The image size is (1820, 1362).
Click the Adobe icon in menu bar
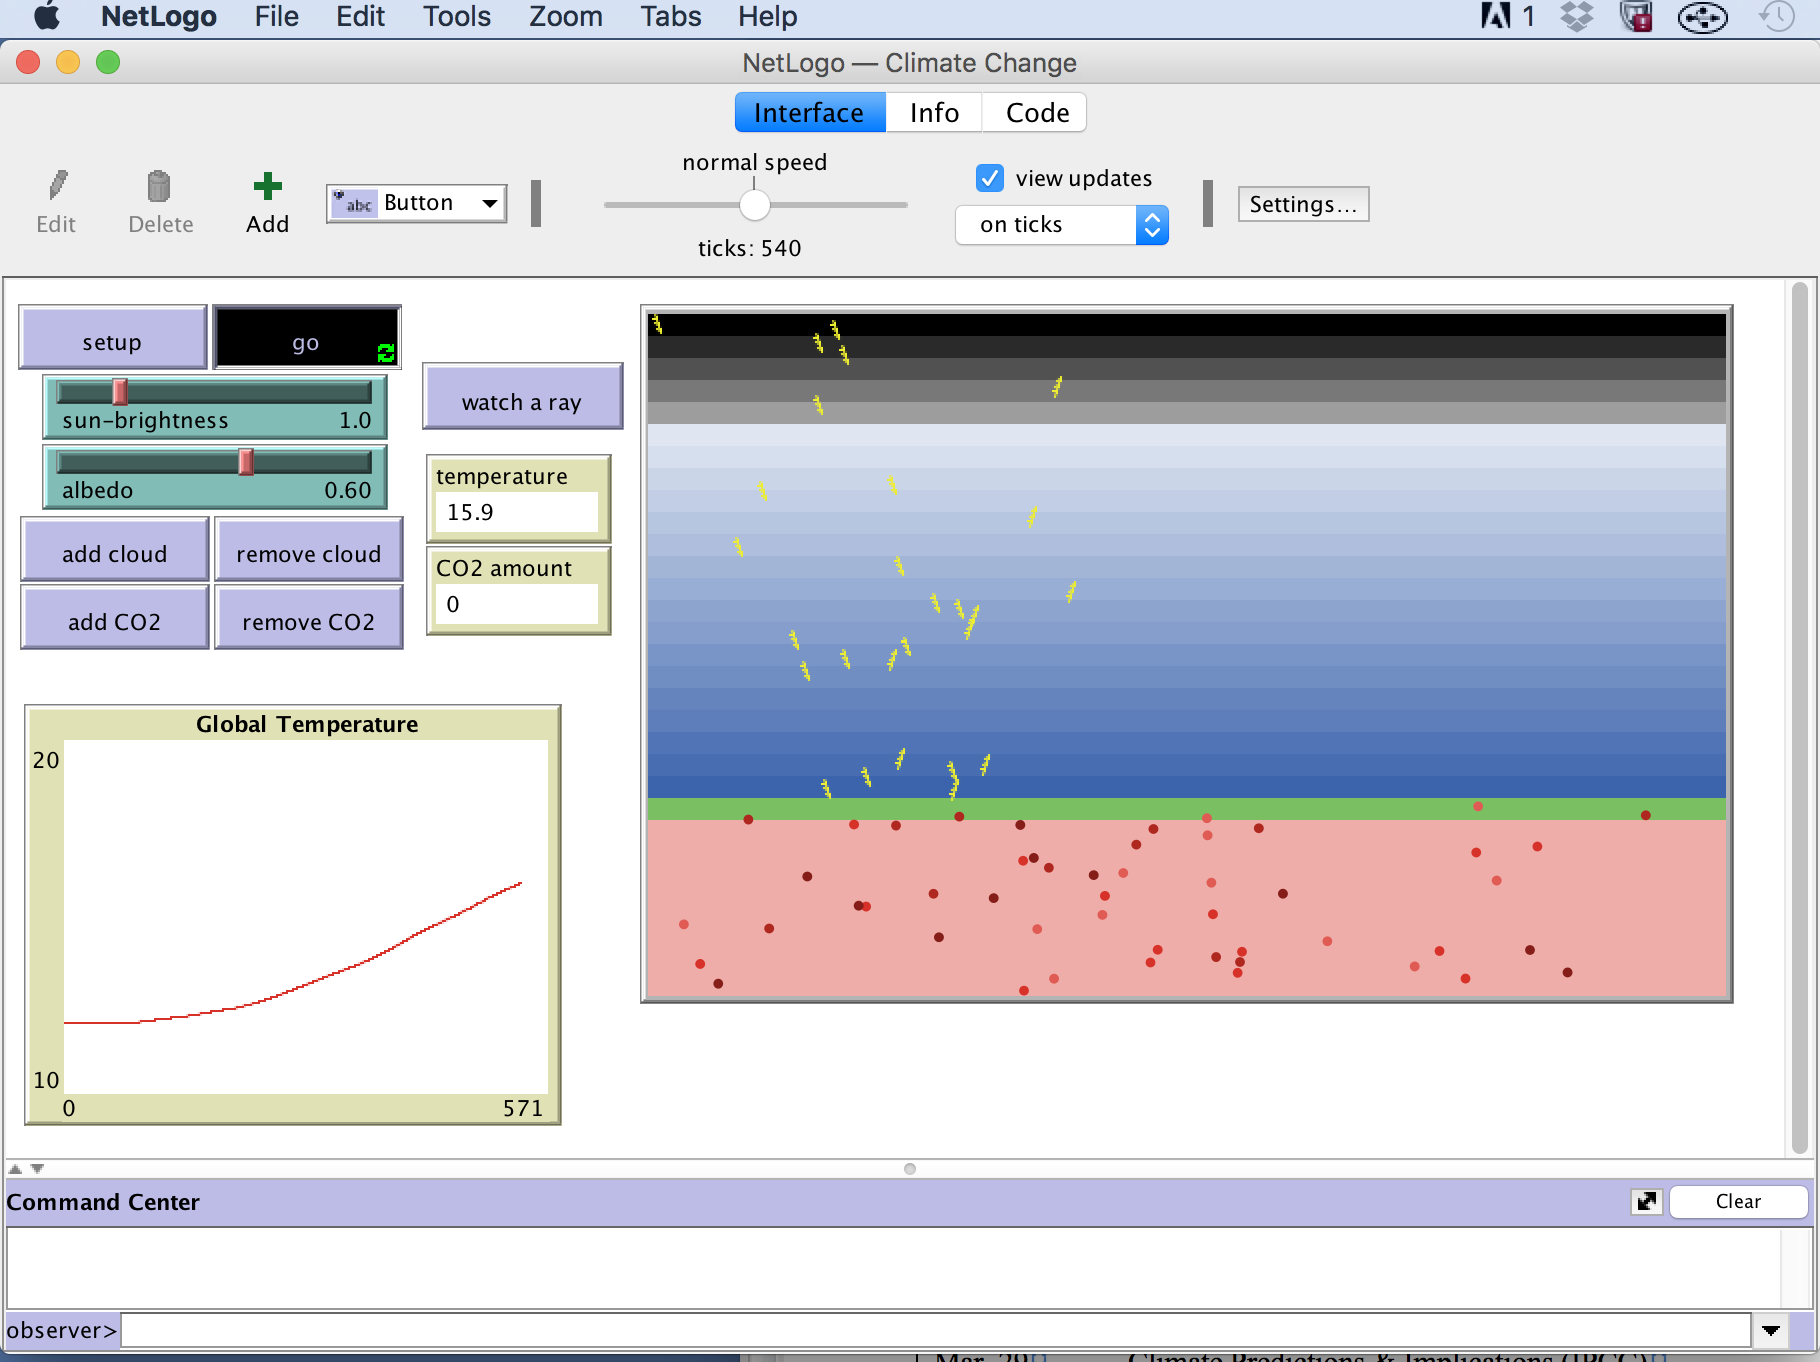(1495, 16)
